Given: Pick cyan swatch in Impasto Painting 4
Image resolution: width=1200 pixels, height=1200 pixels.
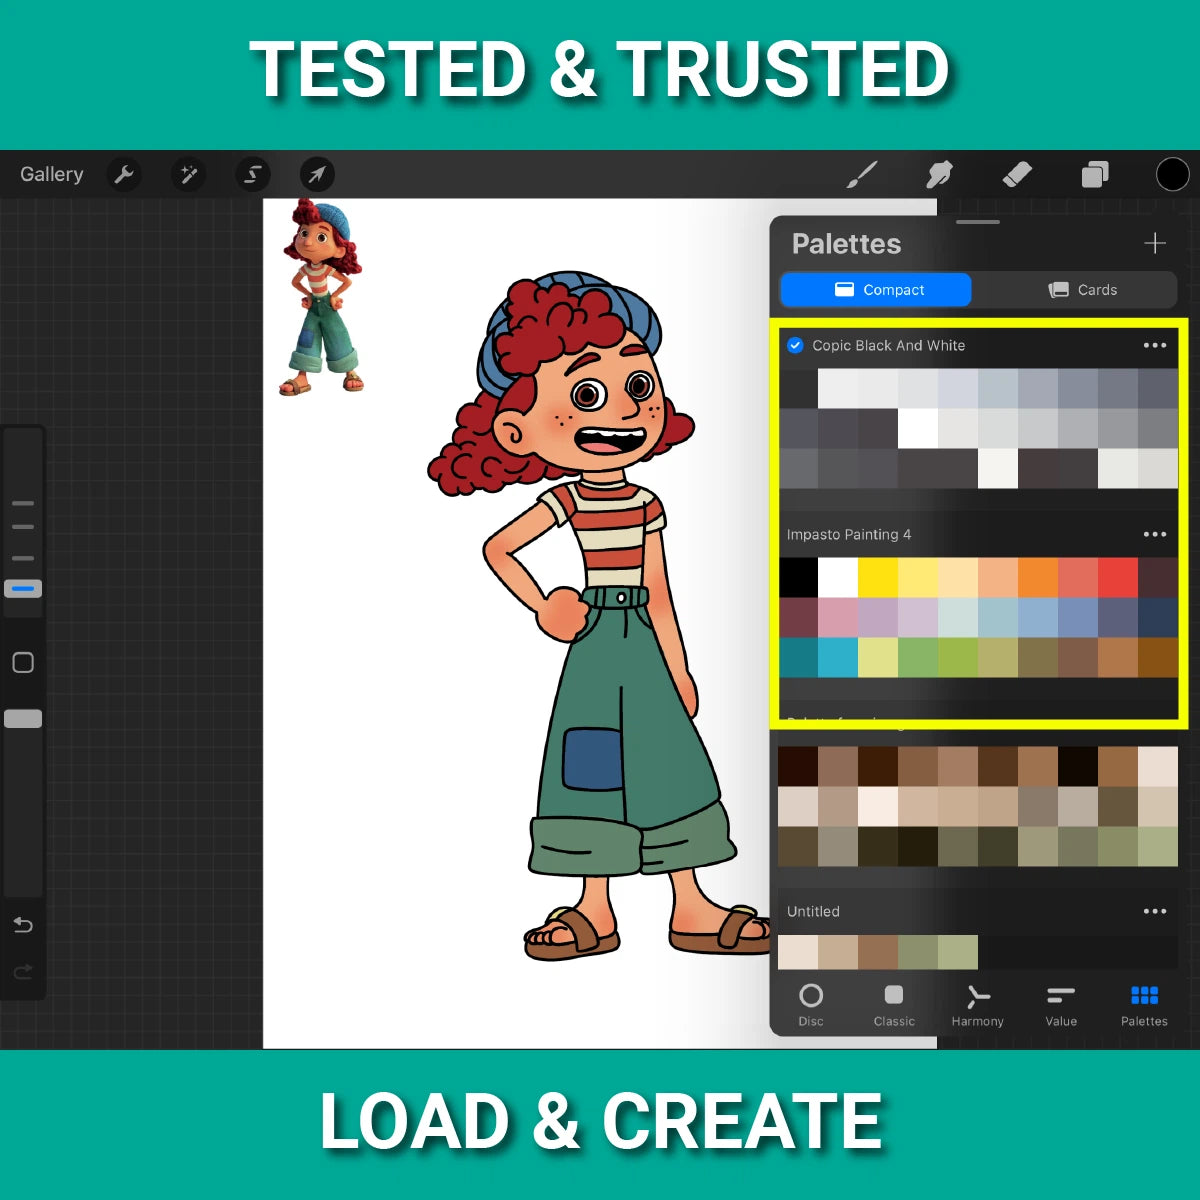Looking at the screenshot, I should pos(838,657).
